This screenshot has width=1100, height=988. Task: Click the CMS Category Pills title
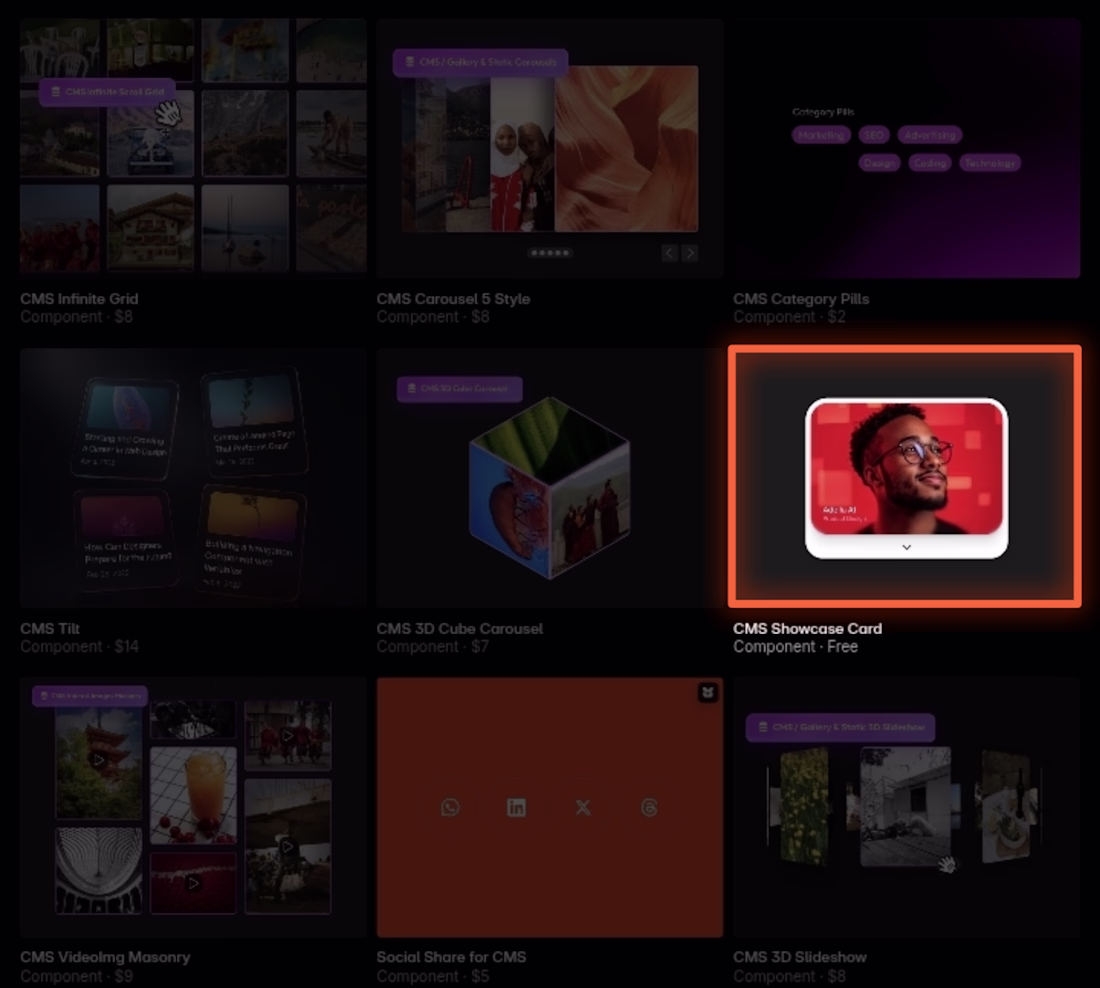click(801, 299)
